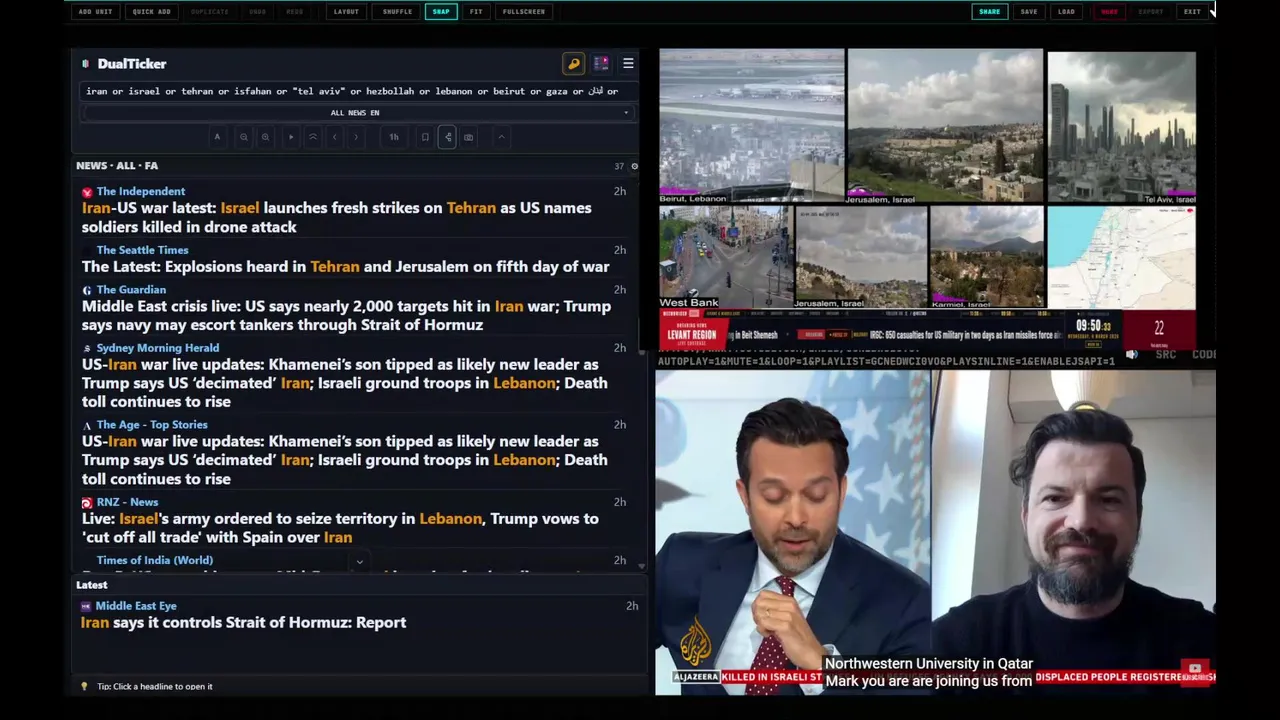
Task: Click the golden key icon in DualTicker header
Action: (574, 64)
